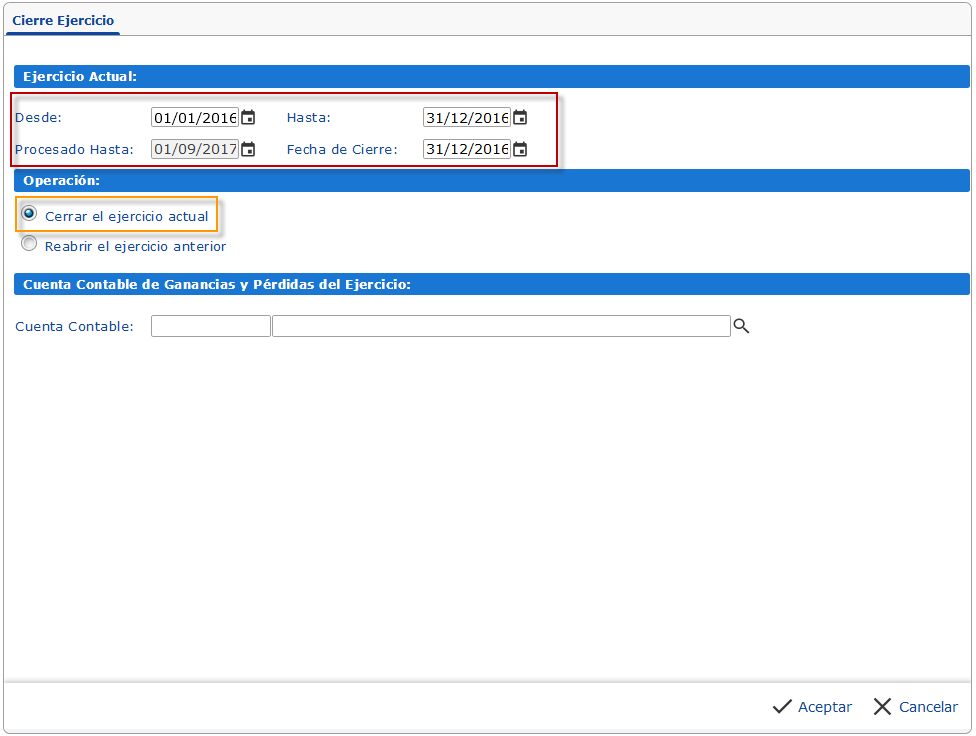Choose 'Reabrir el ejercicio anterior' radio option
The height and width of the screenshot is (736, 976).
pyautogui.click(x=29, y=244)
